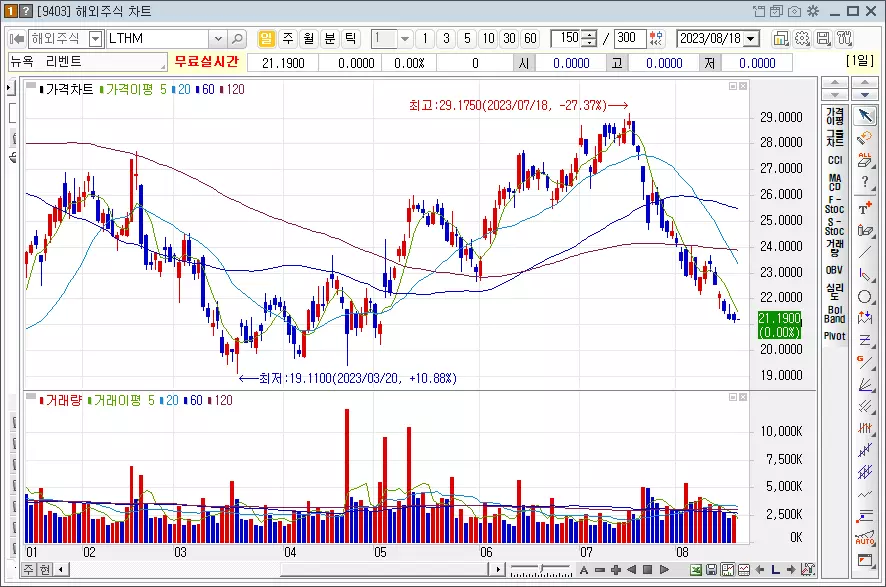This screenshot has width=886, height=587.
Task: Select the MACD indicator
Action: point(835,182)
